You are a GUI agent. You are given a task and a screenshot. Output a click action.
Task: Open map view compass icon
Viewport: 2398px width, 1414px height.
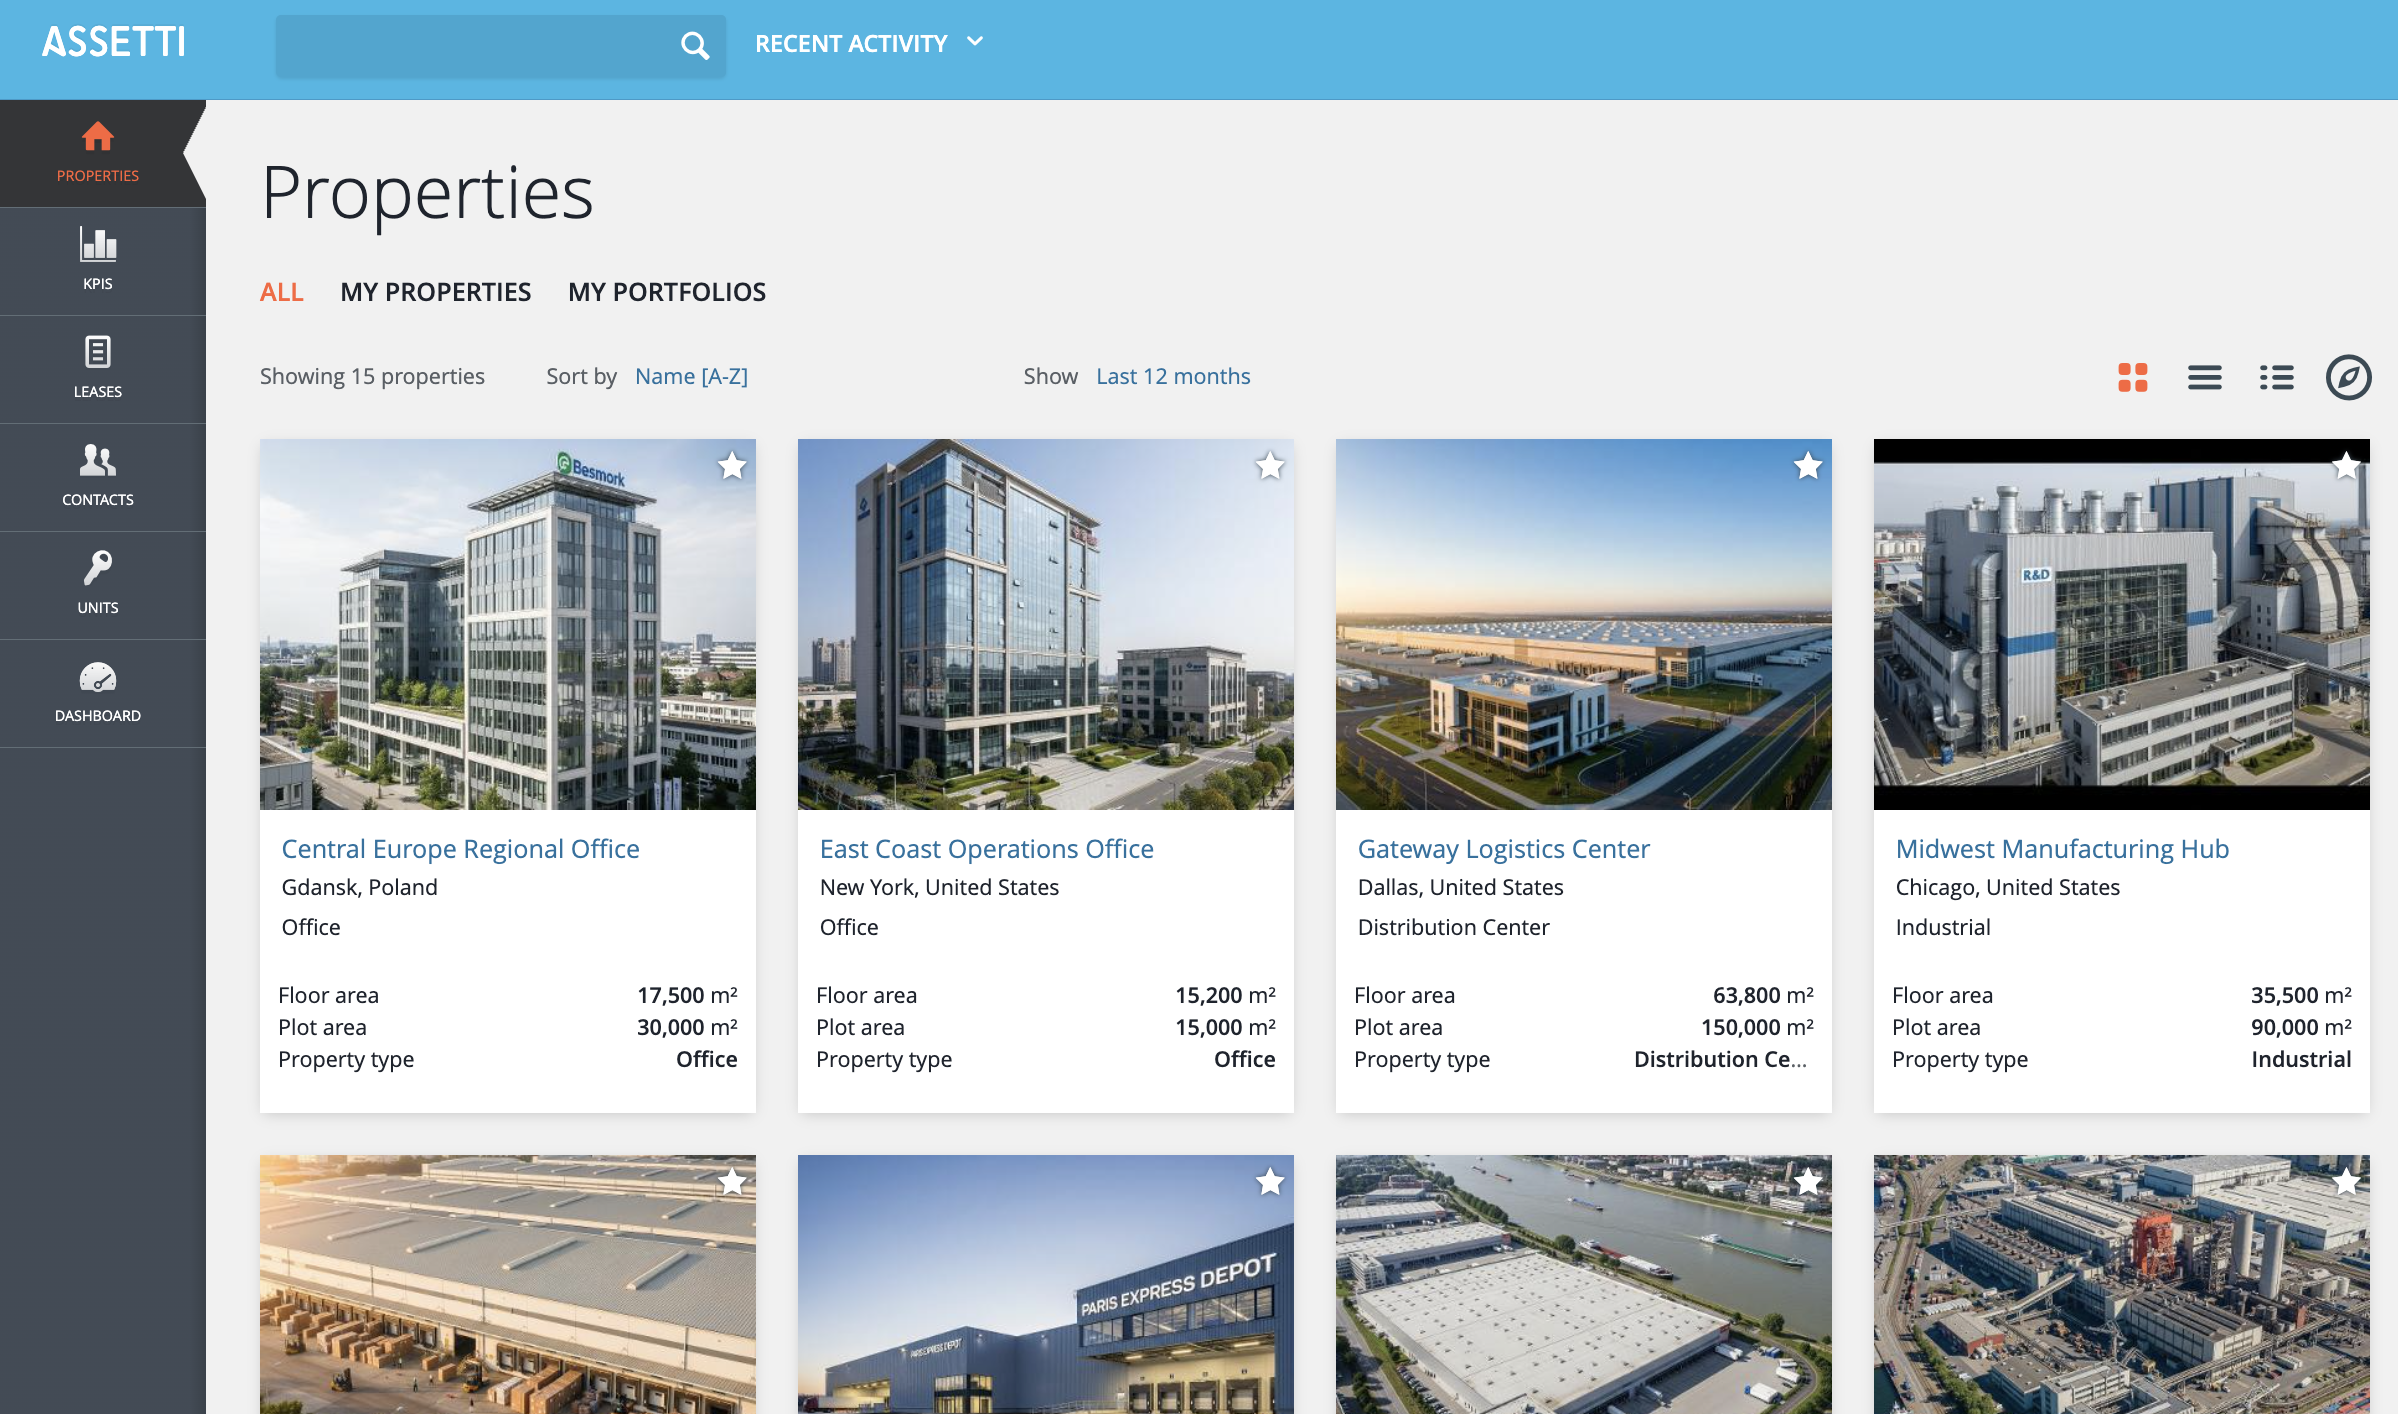(x=2348, y=377)
